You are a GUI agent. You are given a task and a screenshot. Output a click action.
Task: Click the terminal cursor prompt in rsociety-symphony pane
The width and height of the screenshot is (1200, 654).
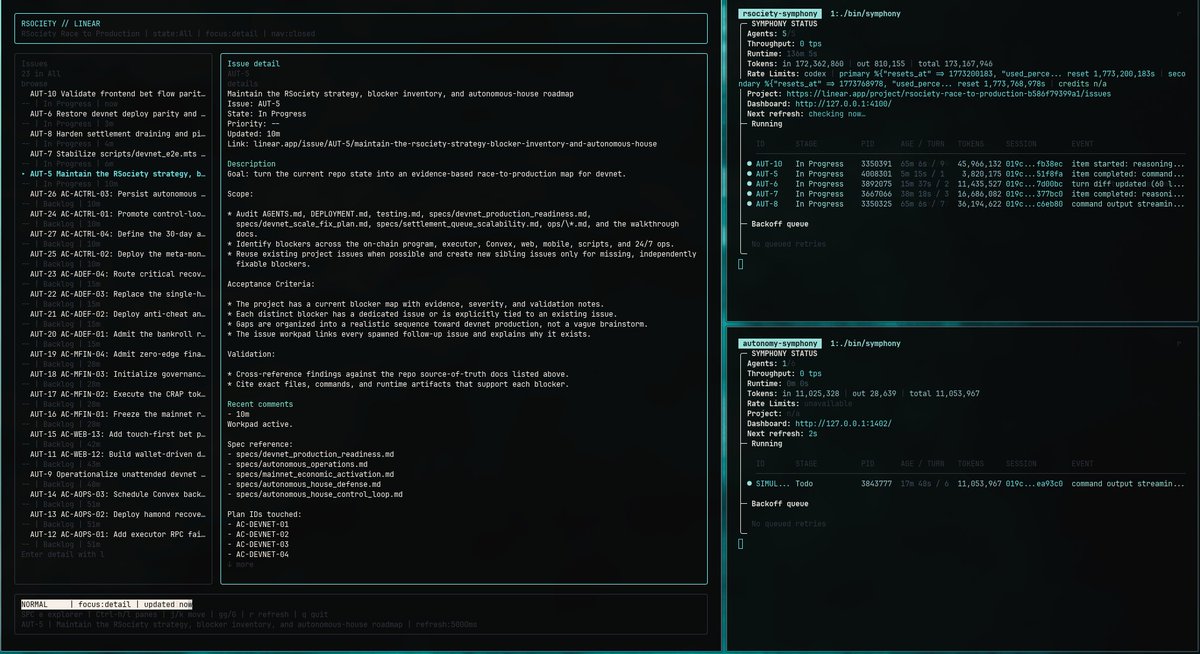tap(741, 263)
